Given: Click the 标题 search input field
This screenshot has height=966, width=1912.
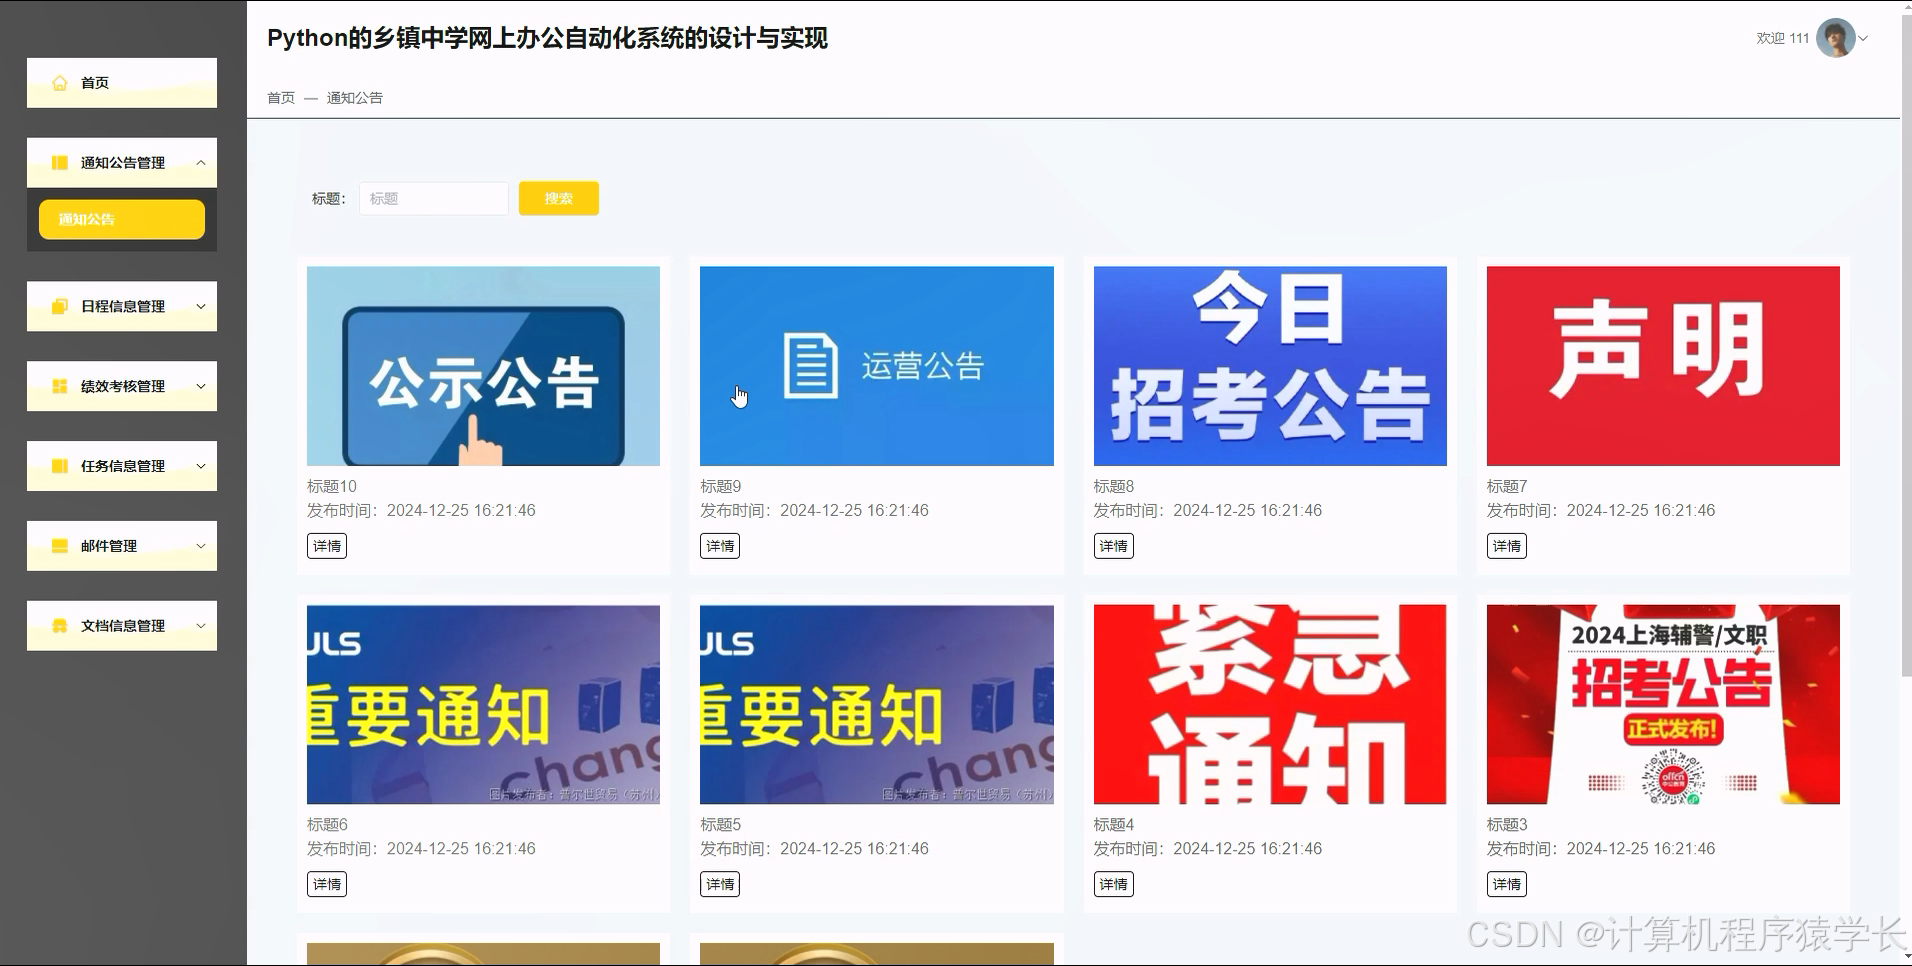Looking at the screenshot, I should pyautogui.click(x=433, y=198).
